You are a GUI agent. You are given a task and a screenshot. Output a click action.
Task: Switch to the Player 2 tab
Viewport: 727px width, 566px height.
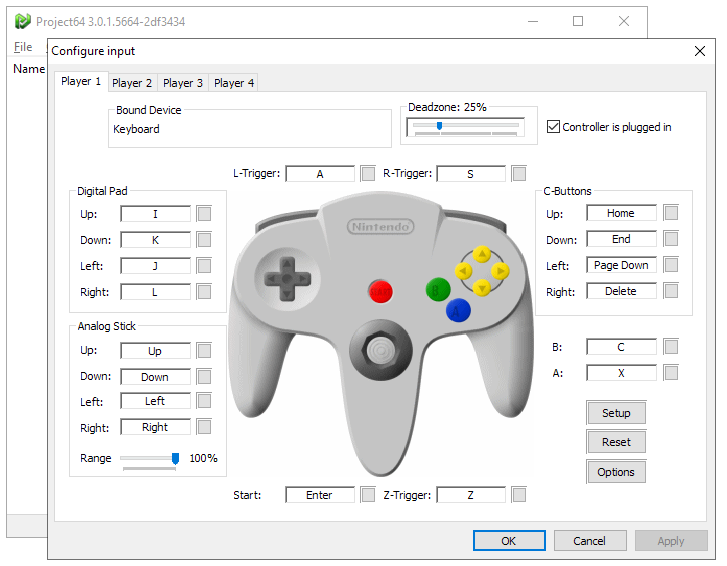tap(132, 83)
